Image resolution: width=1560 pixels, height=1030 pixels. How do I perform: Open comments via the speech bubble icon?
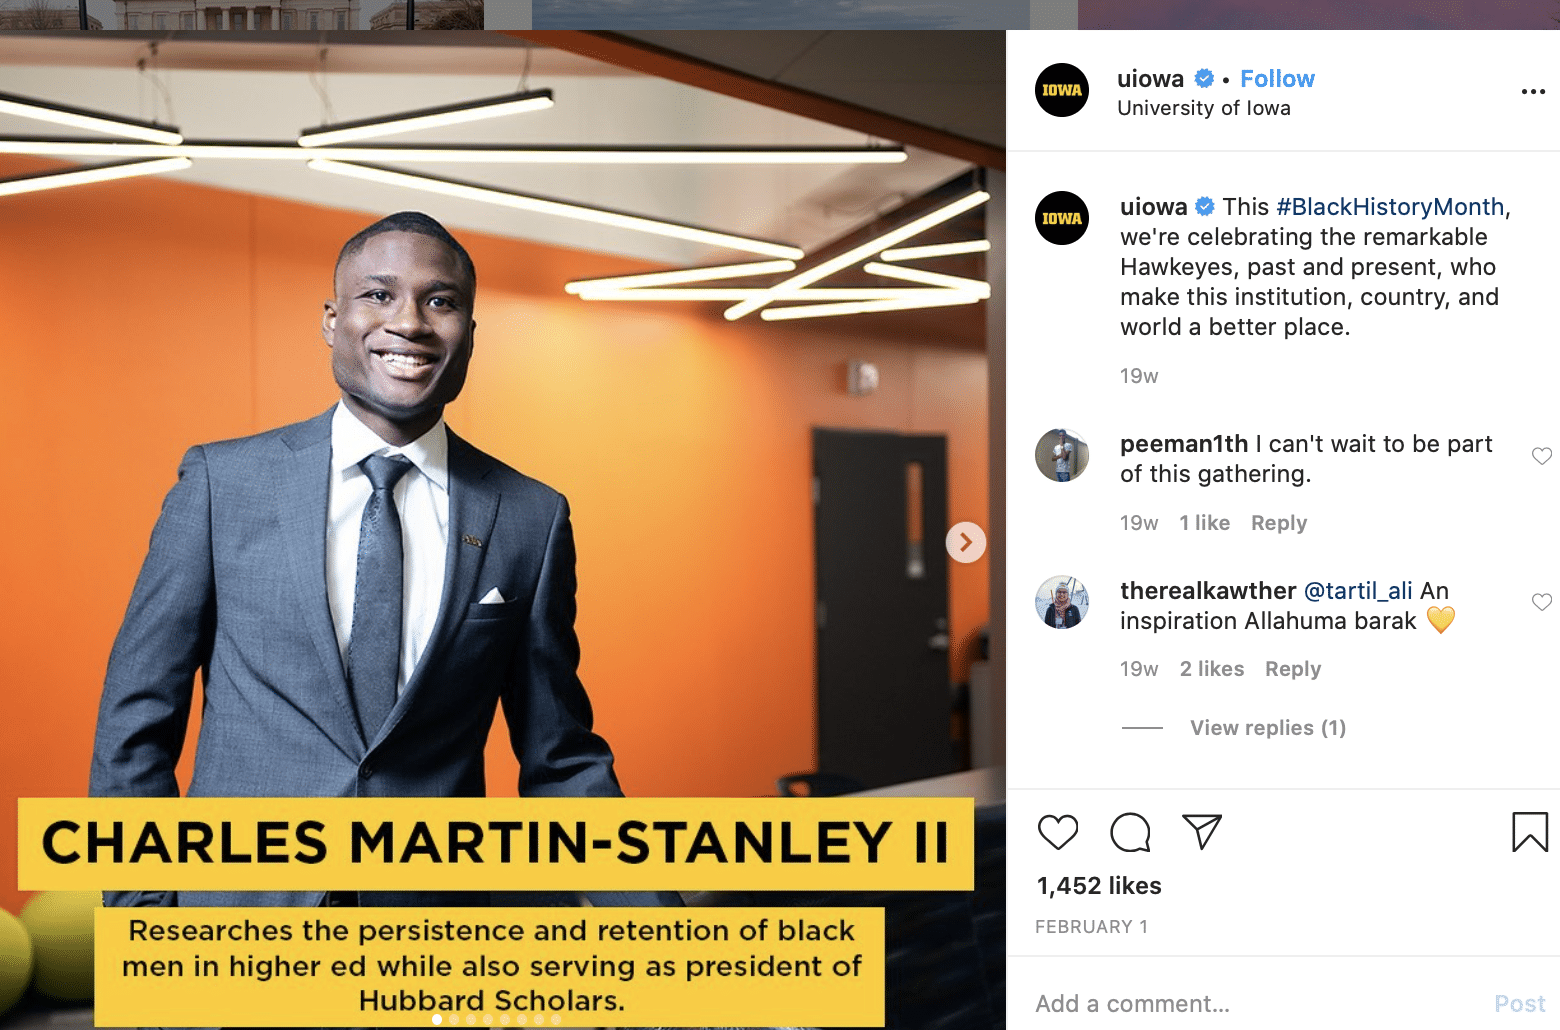click(1130, 832)
